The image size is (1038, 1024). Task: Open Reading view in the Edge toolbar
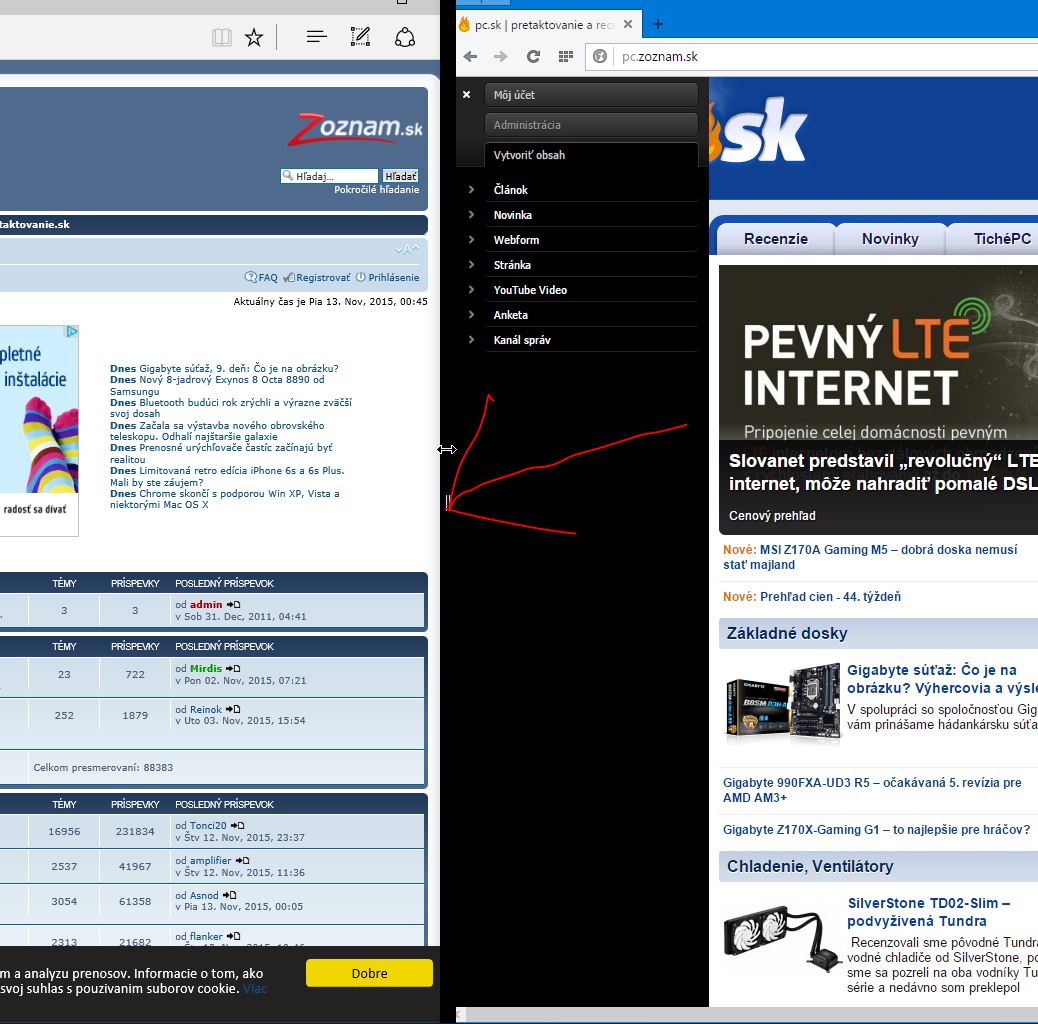[222, 37]
